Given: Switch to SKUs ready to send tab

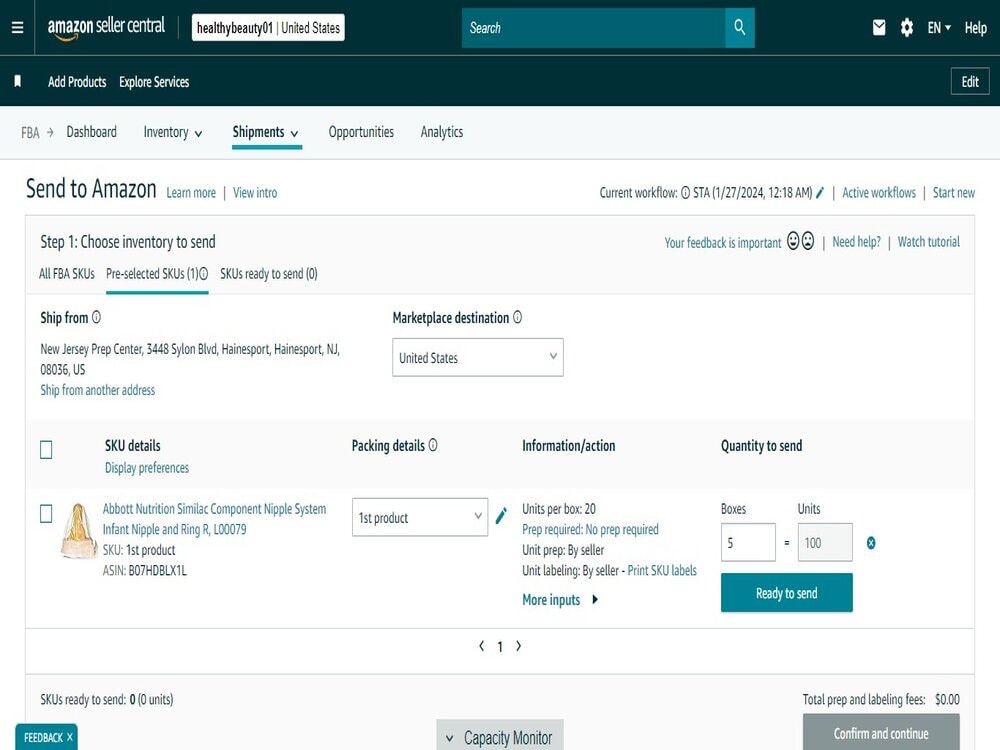Looking at the screenshot, I should click(268, 274).
